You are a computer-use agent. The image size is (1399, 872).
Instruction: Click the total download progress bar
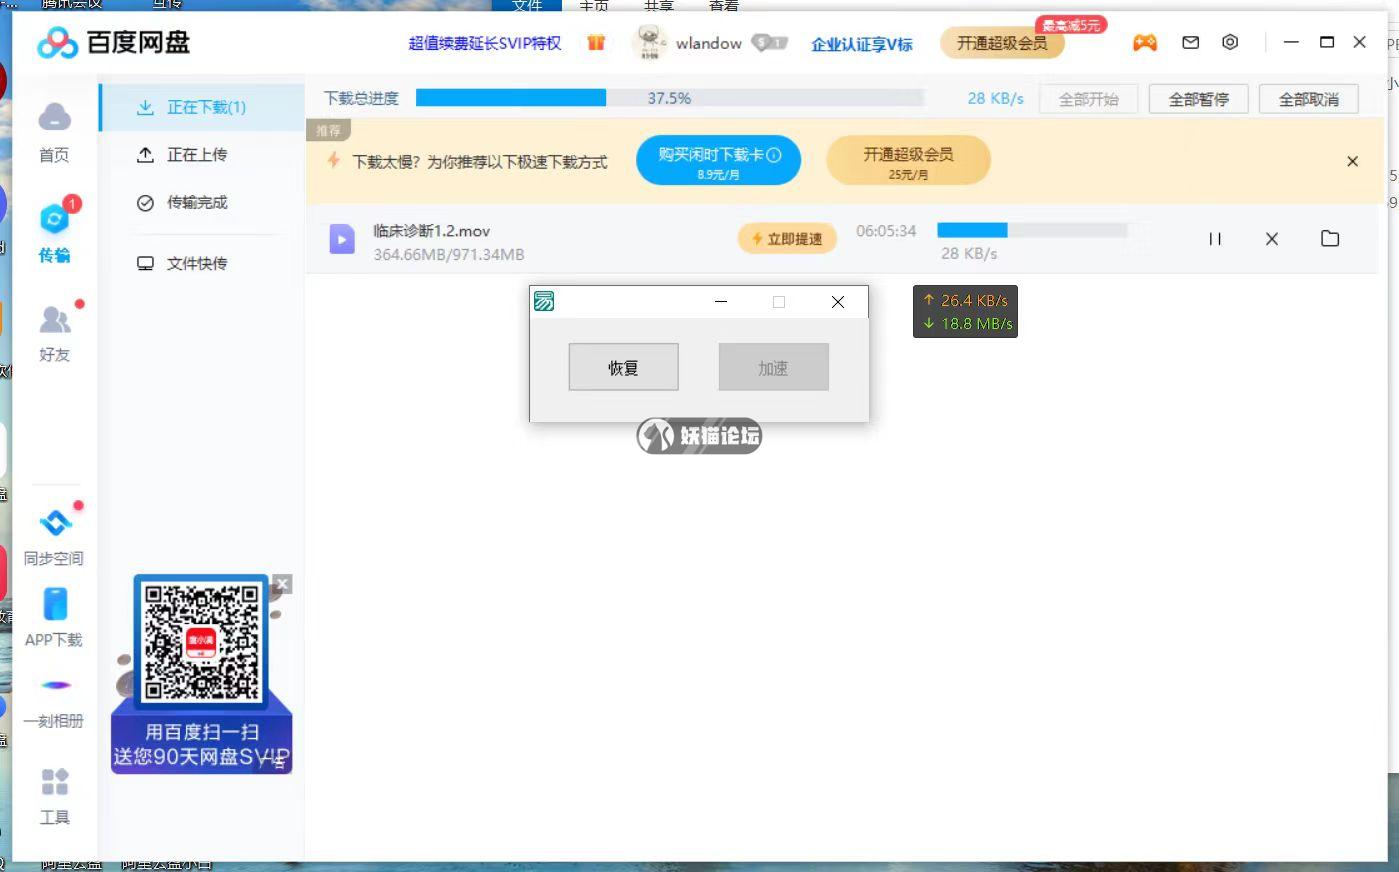[669, 98]
